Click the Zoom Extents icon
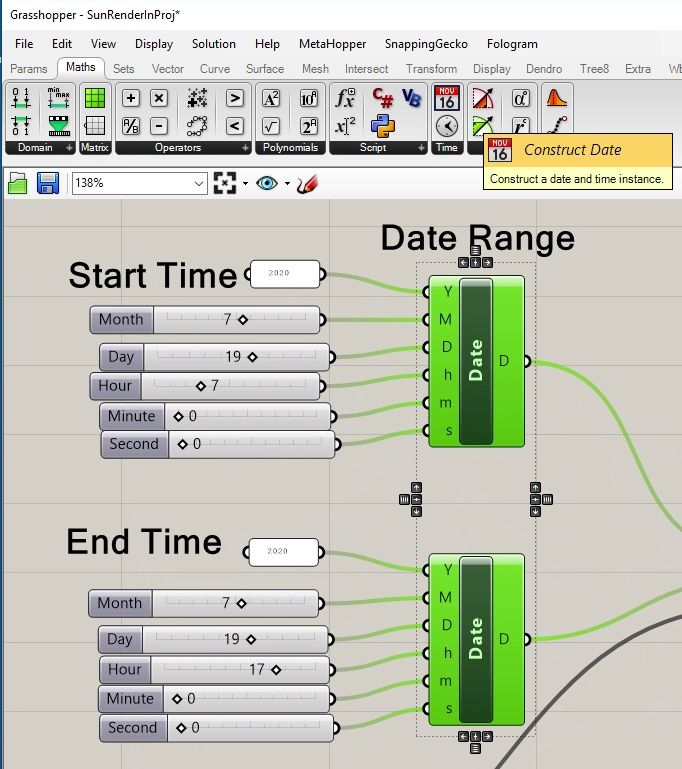Screen dimensions: 682x769 (x=225, y=183)
